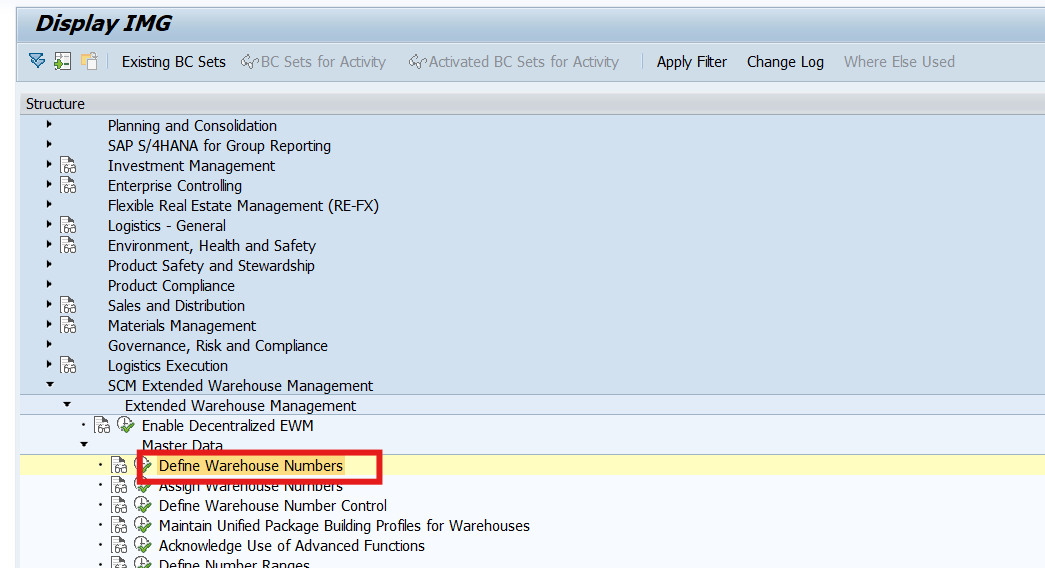Image resolution: width=1045 pixels, height=568 pixels.
Task: Click the Structure column header
Action: pyautogui.click(x=55, y=104)
